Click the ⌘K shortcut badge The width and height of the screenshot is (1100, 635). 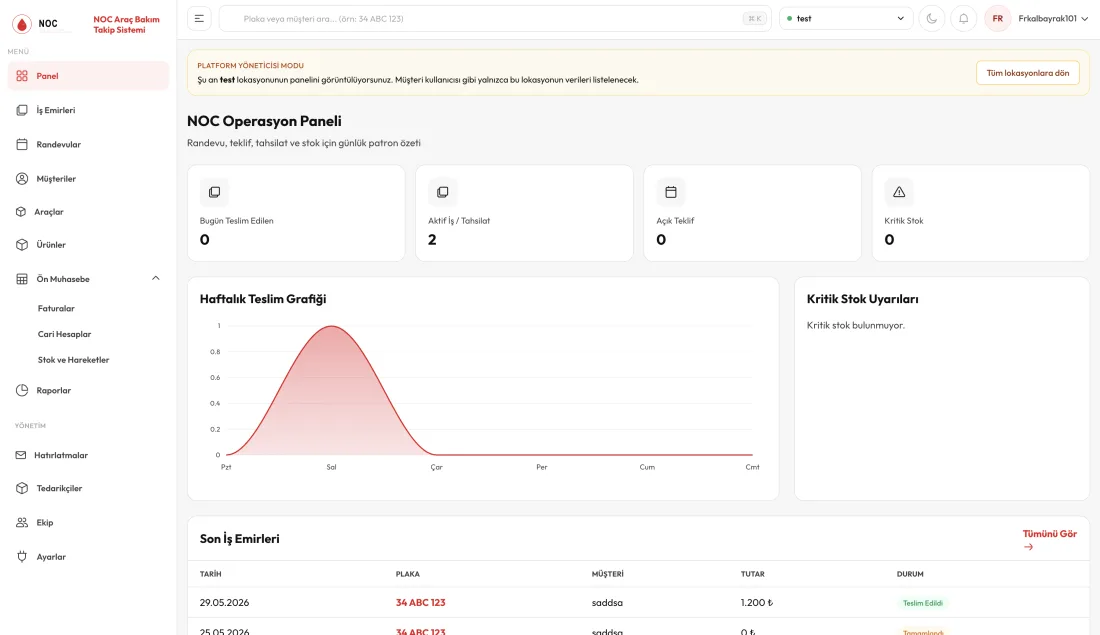click(755, 19)
